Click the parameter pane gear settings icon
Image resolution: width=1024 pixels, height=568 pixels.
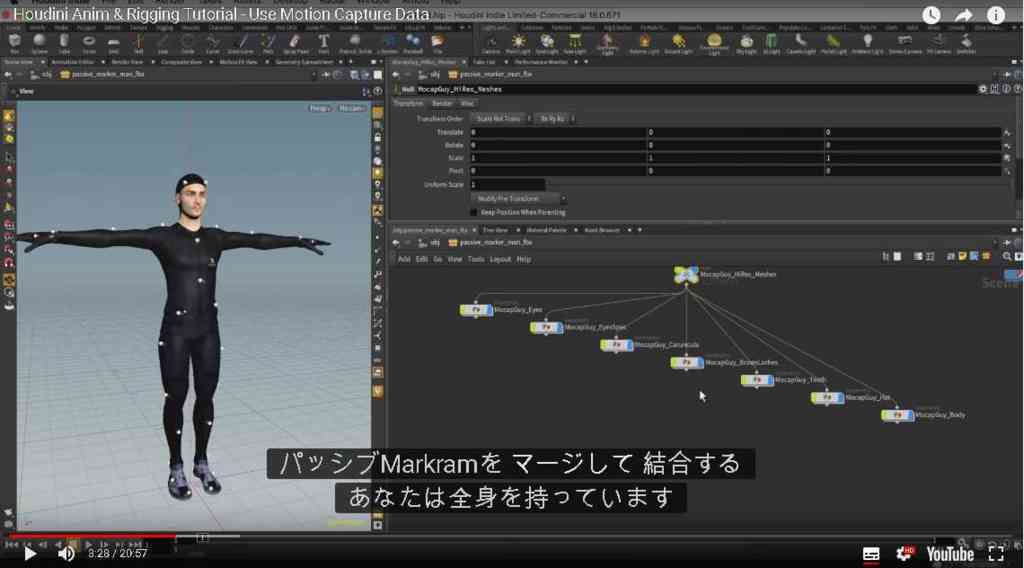pyautogui.click(x=983, y=89)
